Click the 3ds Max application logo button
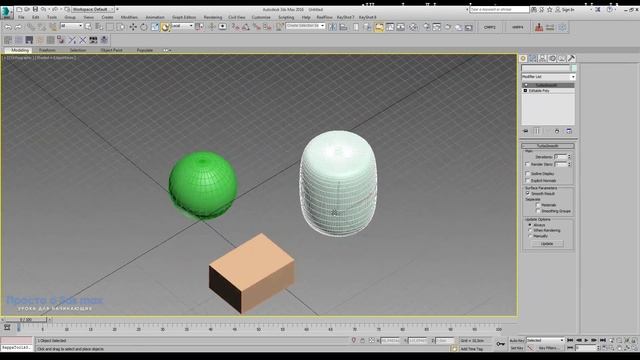This screenshot has height=360, width=640. [6, 12]
